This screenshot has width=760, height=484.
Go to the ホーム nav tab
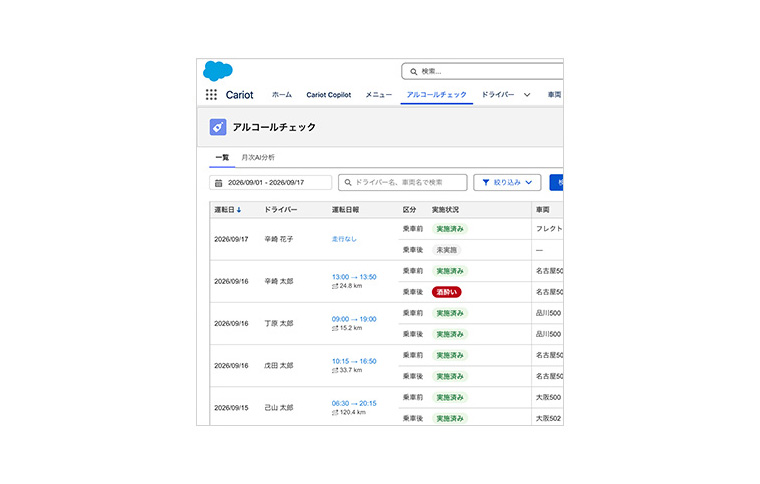[x=282, y=95]
